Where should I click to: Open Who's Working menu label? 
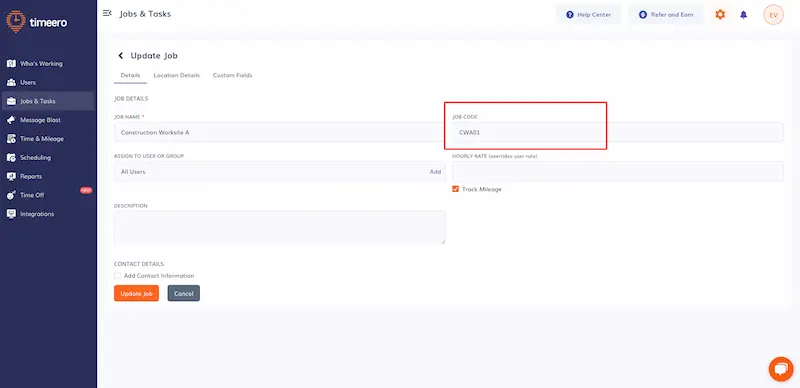[x=41, y=64]
